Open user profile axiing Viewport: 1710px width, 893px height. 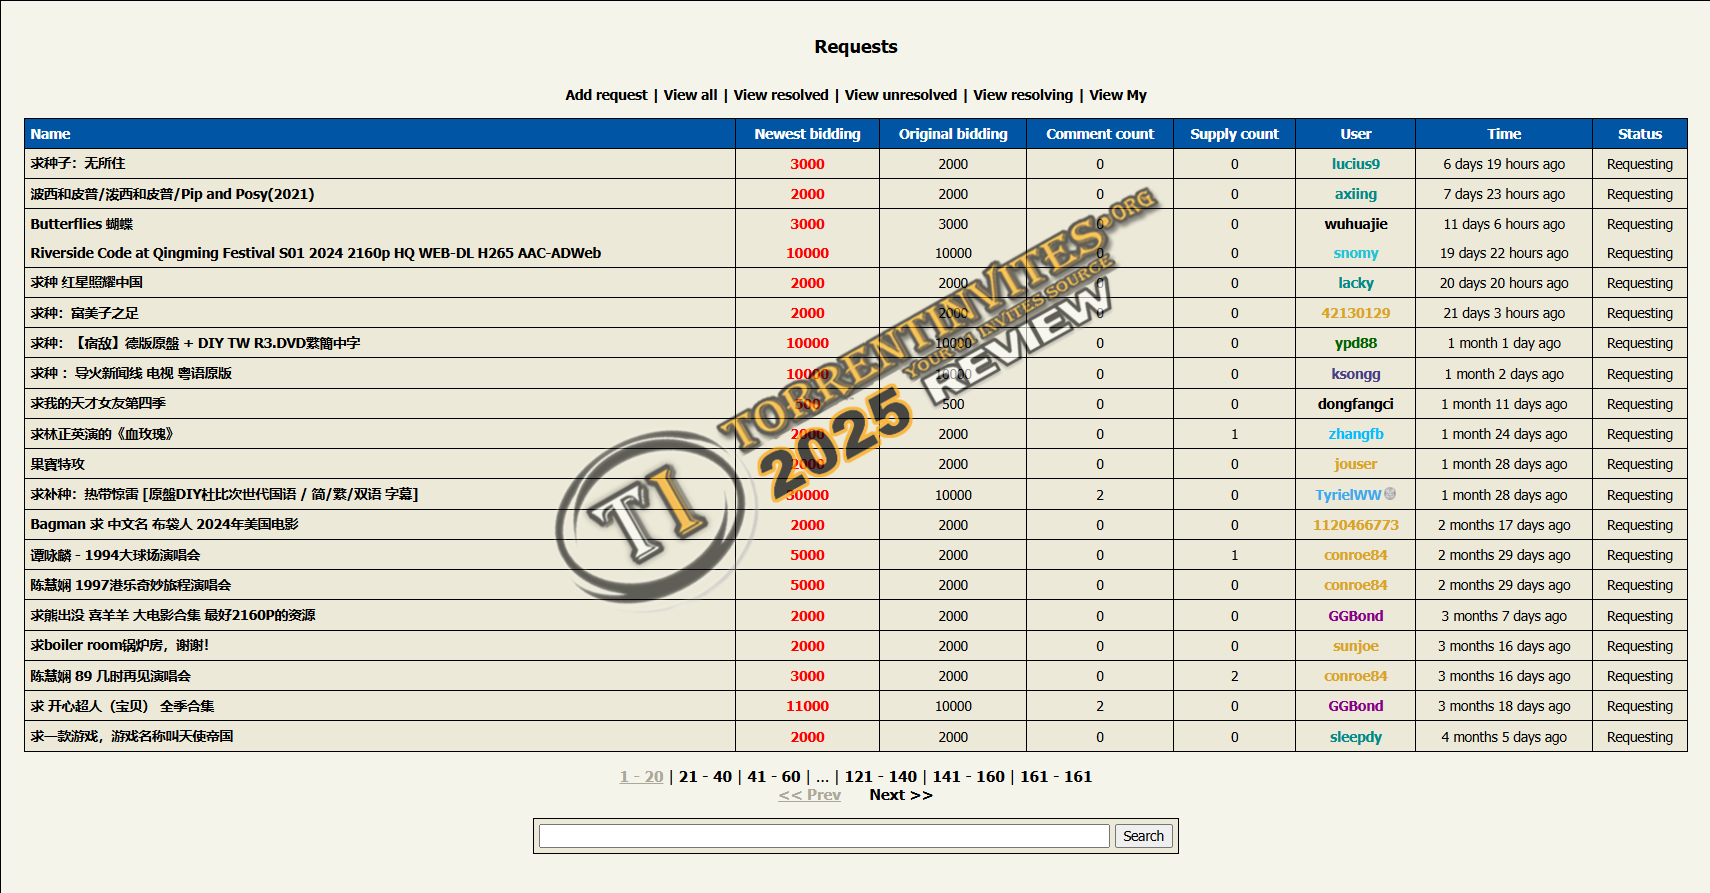1356,194
